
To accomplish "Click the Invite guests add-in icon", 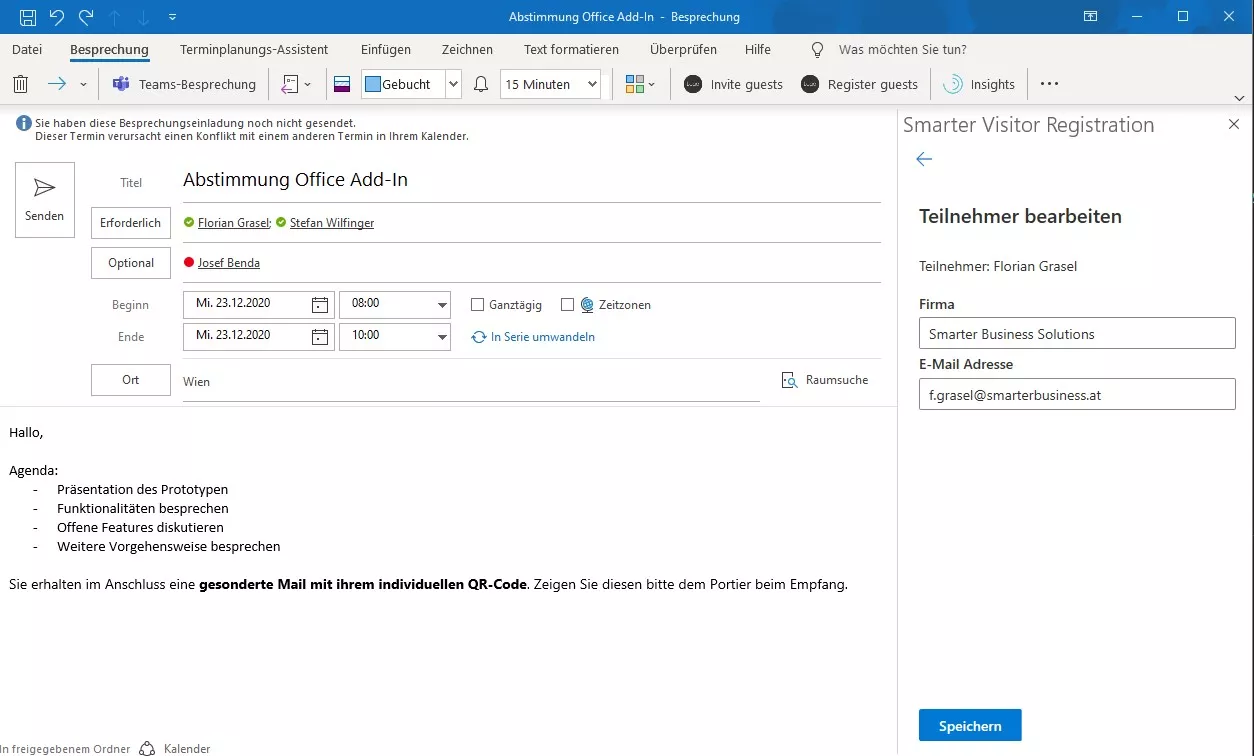I will pyautogui.click(x=732, y=84).
